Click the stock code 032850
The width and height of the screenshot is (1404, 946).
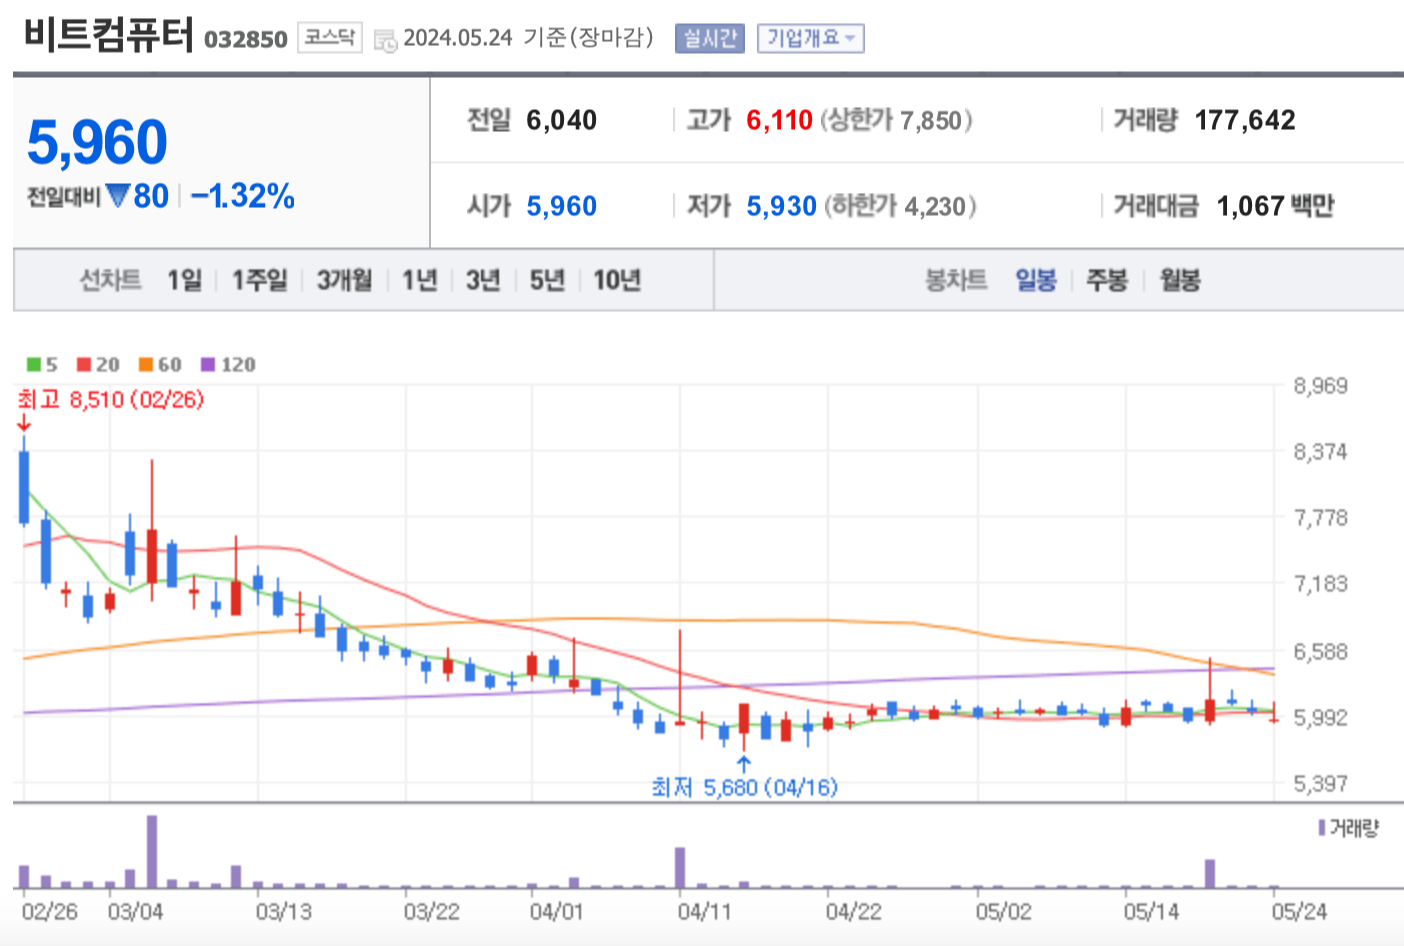coord(246,39)
